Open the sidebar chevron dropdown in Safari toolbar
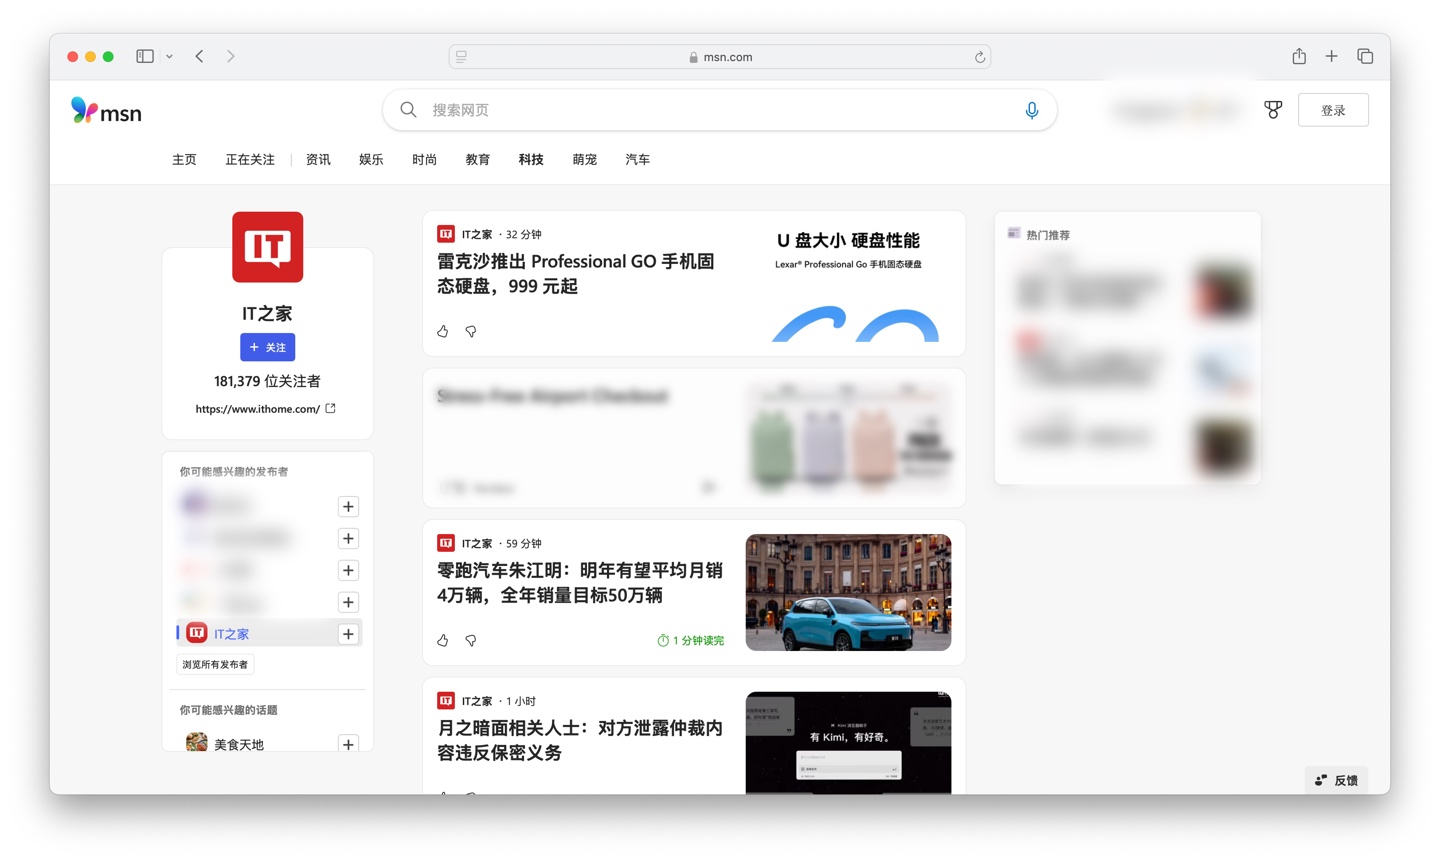 (168, 56)
